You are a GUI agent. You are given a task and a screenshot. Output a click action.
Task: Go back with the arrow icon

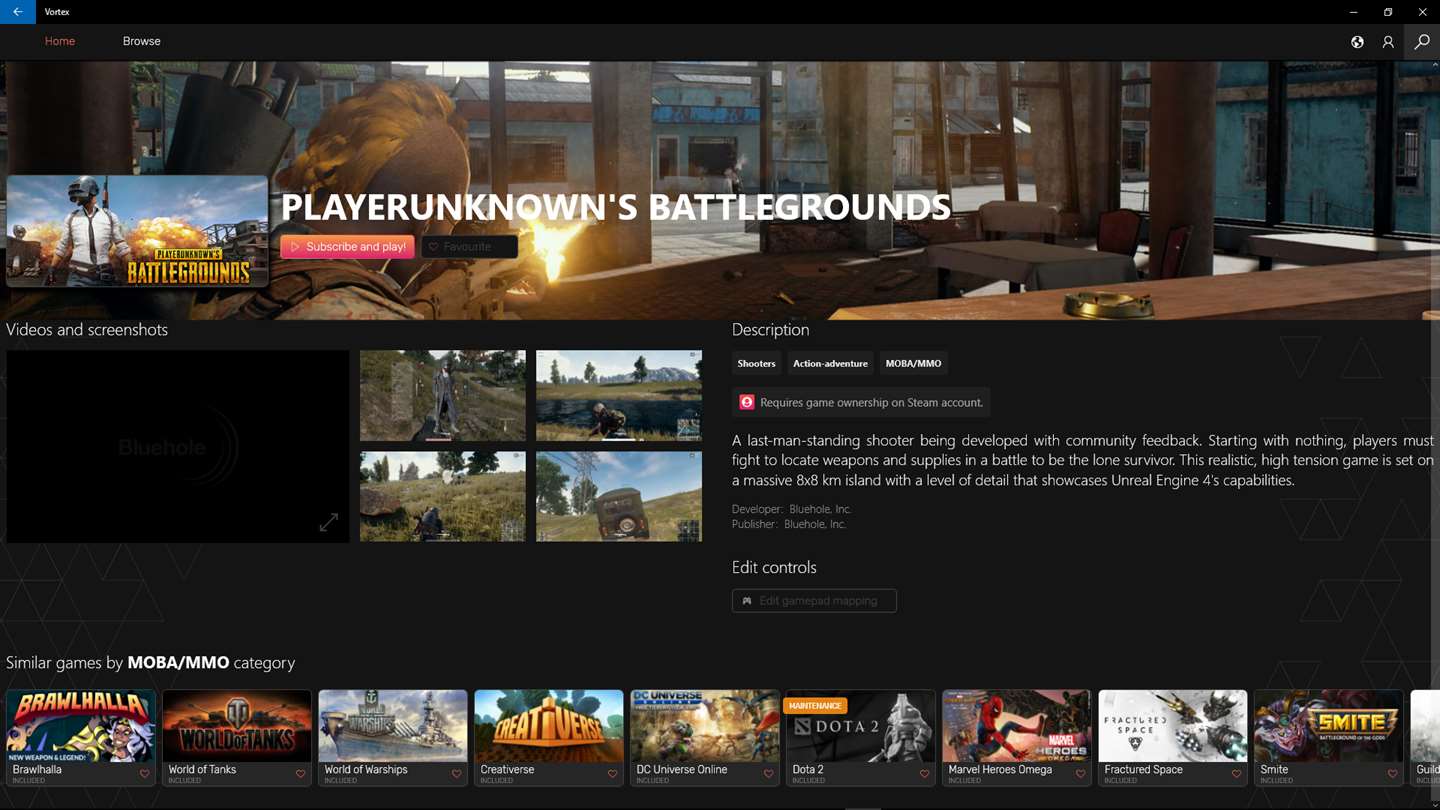18,12
